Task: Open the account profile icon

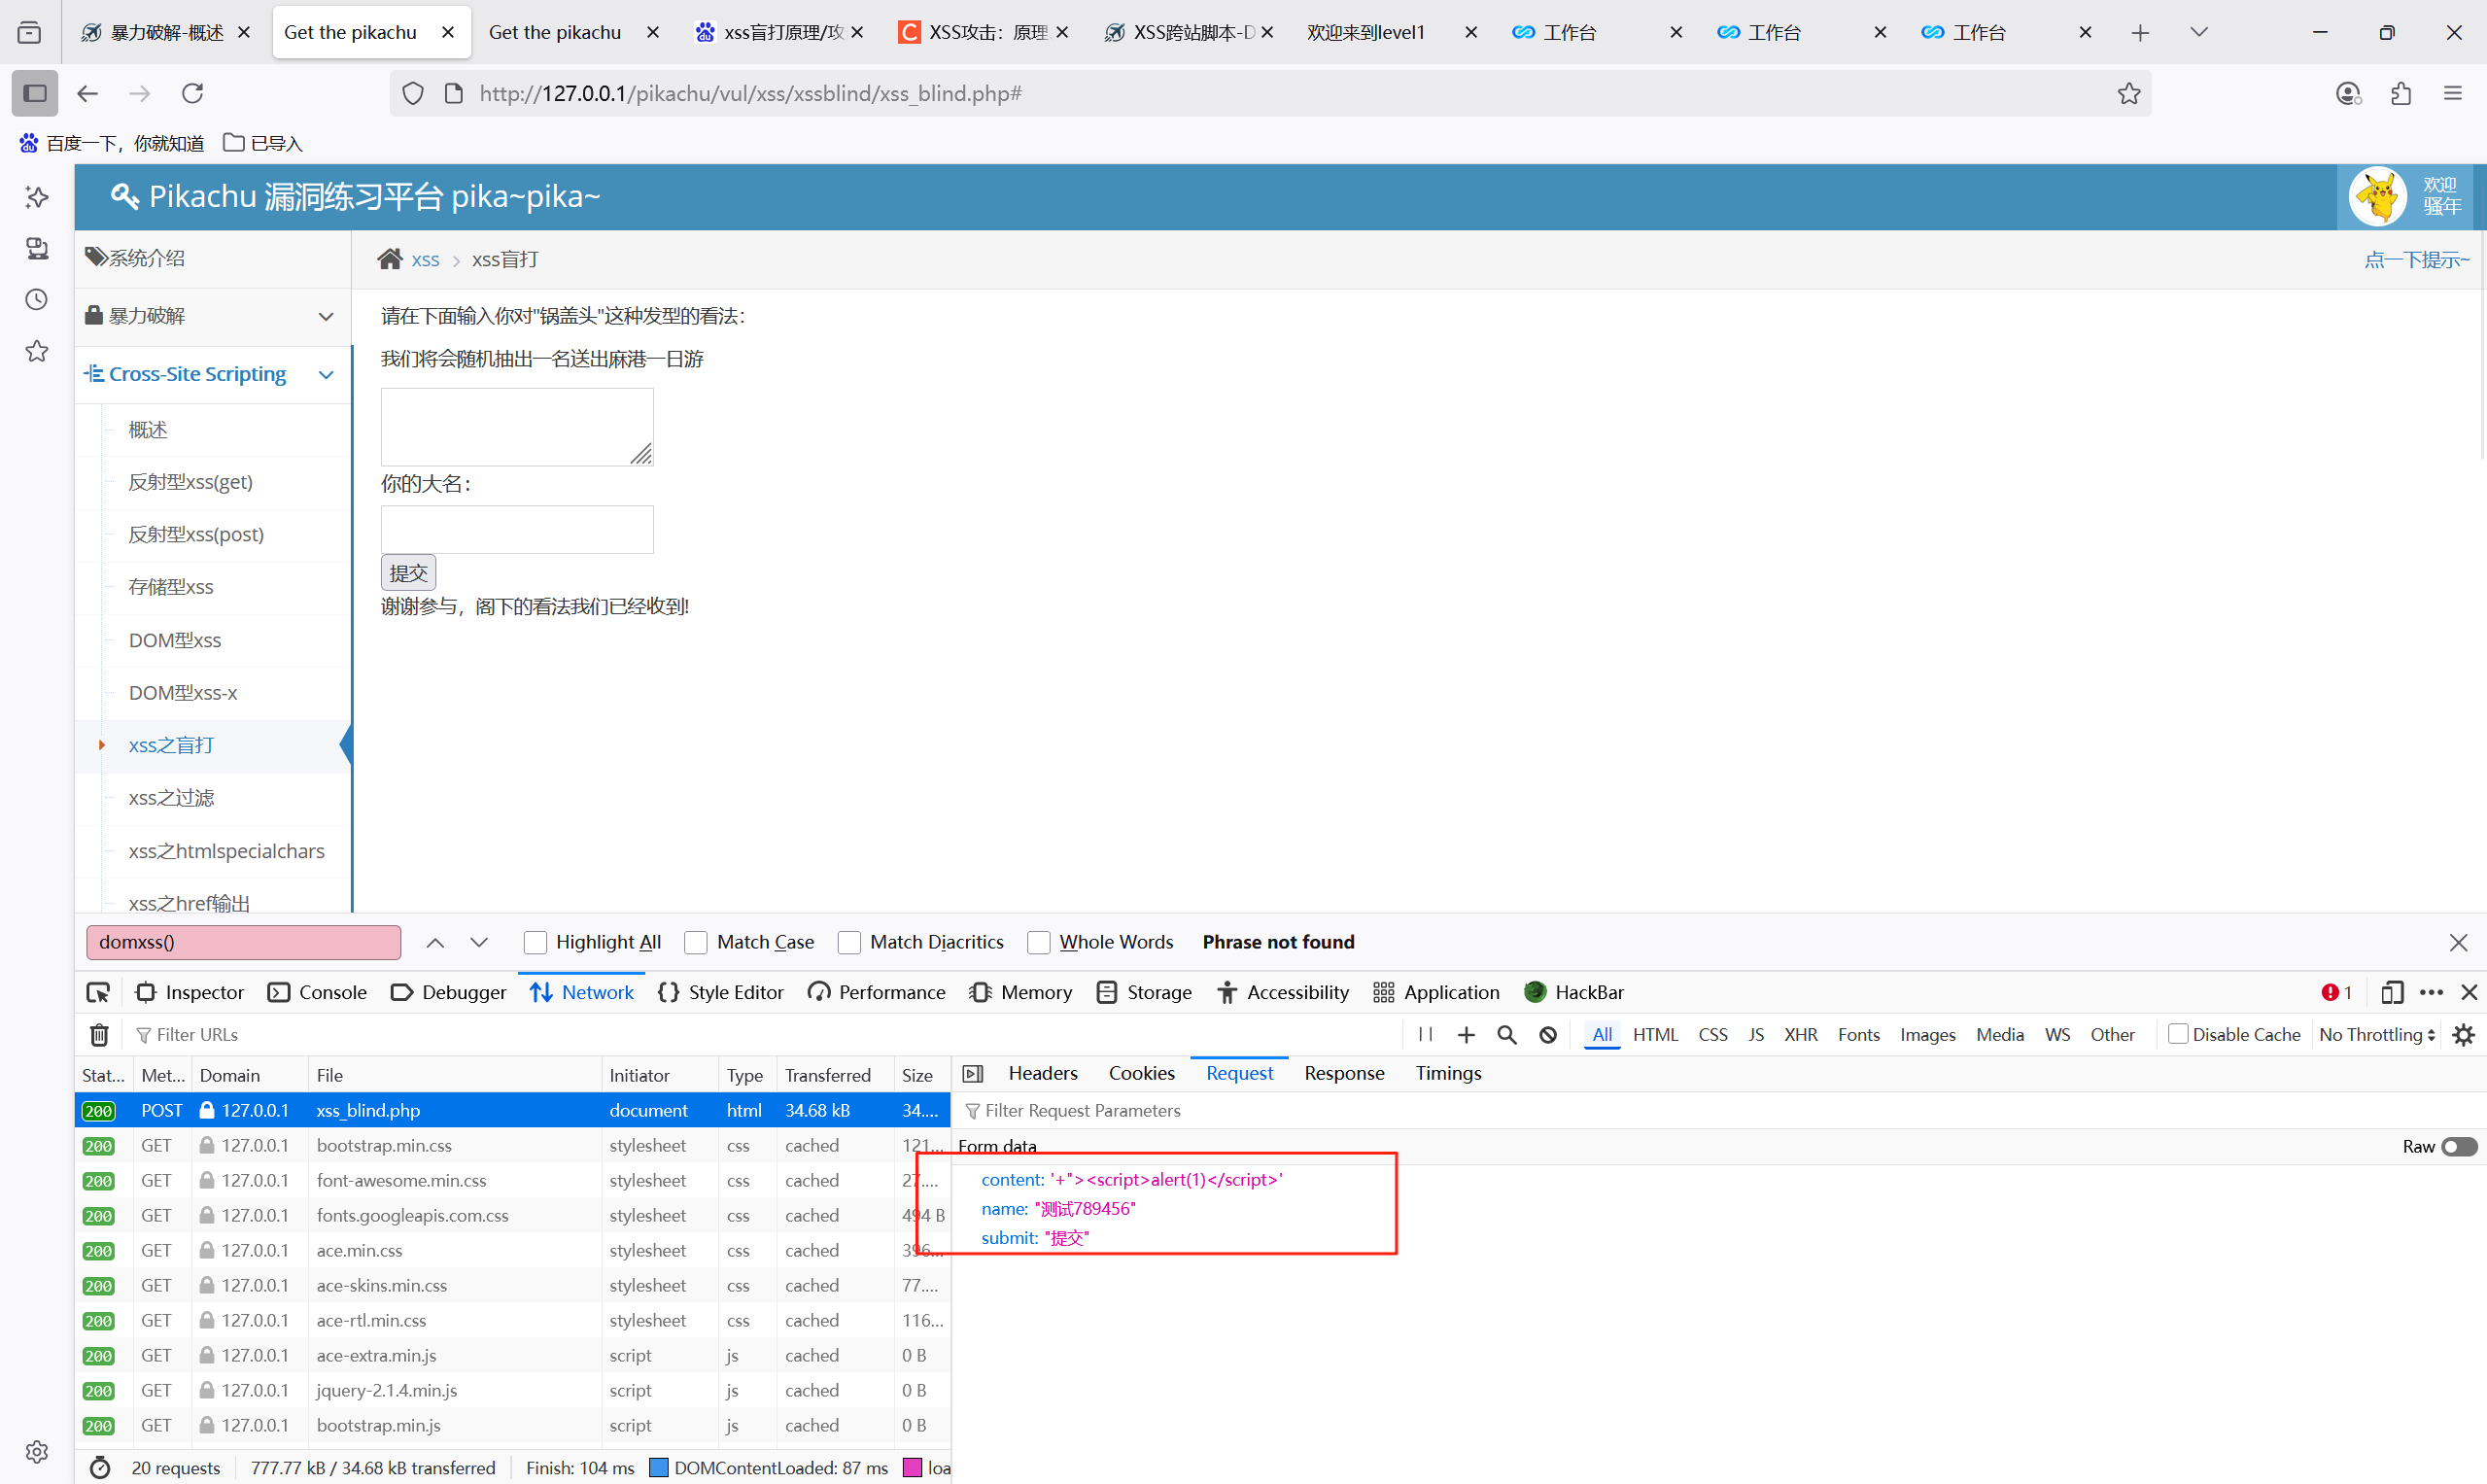Action: (x=2348, y=93)
